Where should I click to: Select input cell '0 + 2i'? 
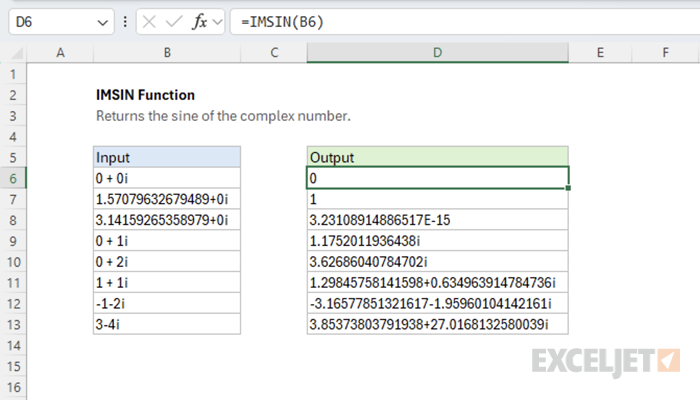tap(167, 262)
